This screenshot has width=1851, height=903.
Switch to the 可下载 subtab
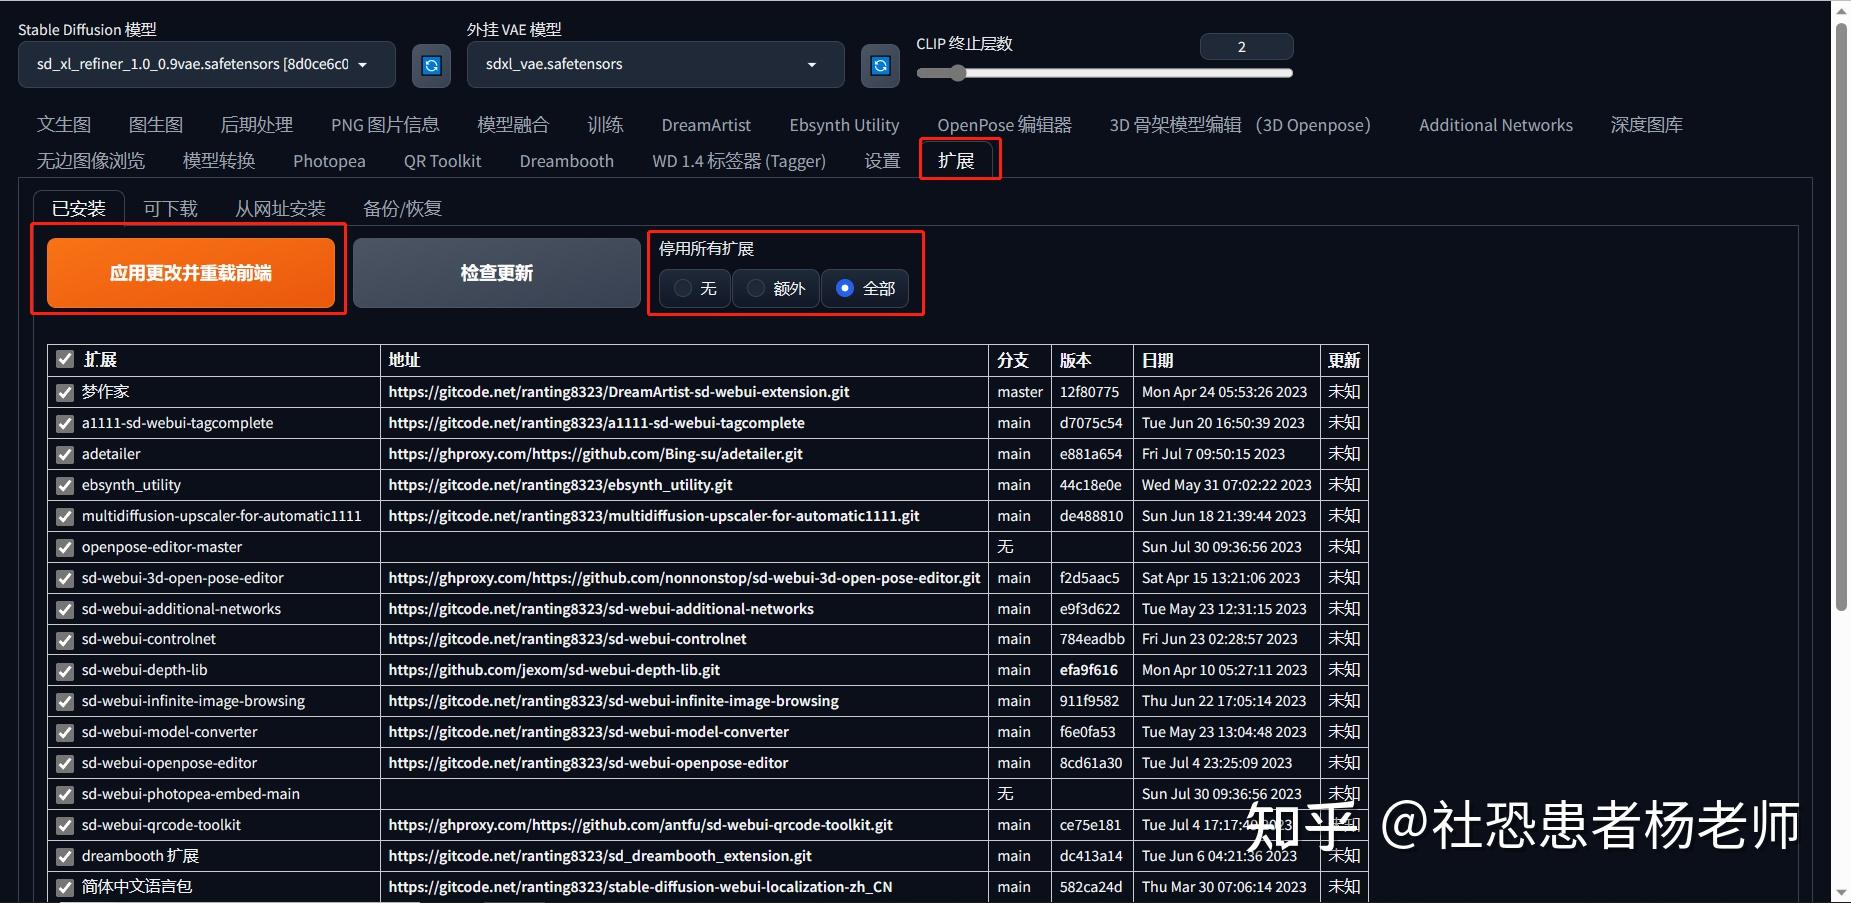point(170,208)
